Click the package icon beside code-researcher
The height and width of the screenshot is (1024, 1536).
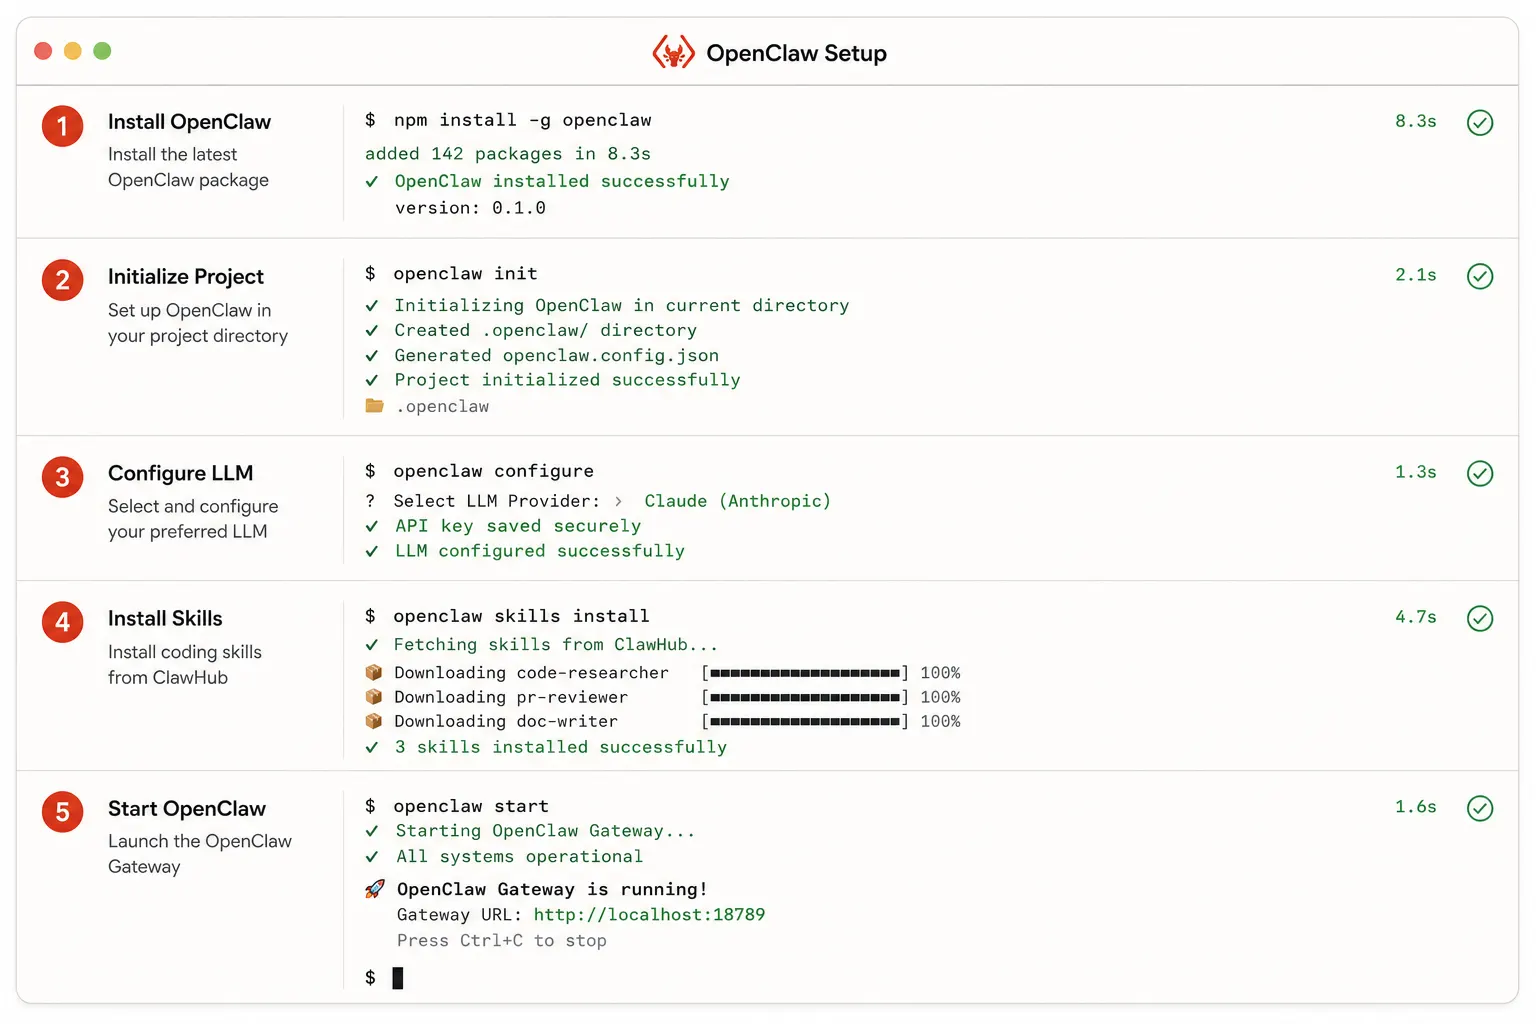374,672
